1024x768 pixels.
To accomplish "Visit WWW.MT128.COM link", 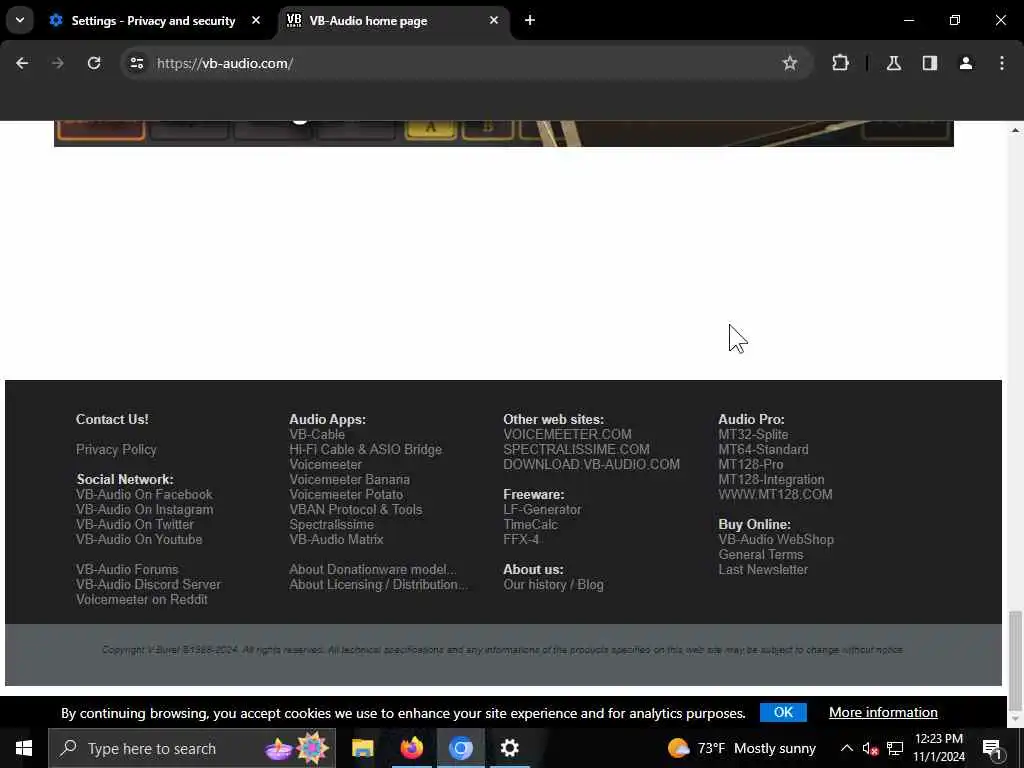I will coord(775,494).
